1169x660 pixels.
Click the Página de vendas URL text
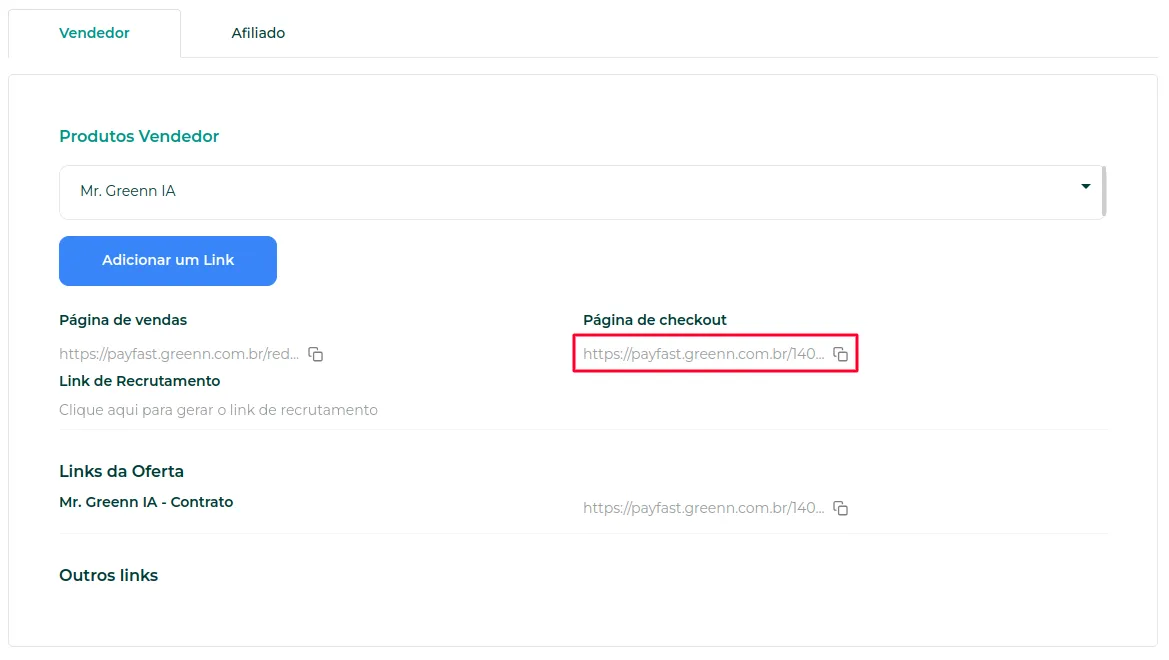(x=179, y=354)
